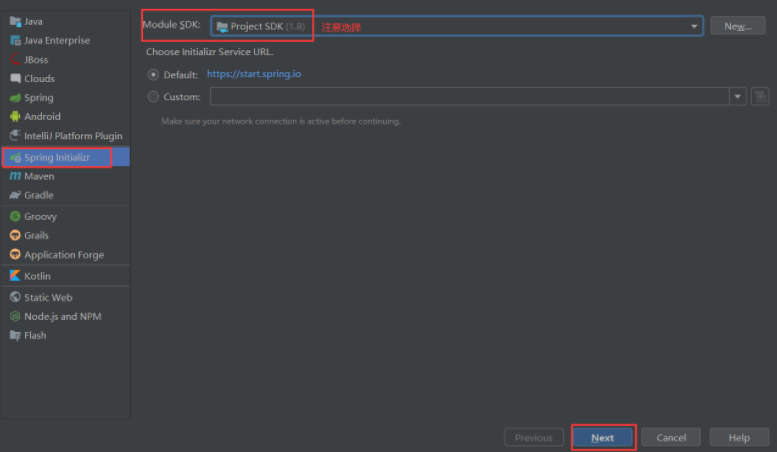Image resolution: width=777 pixels, height=452 pixels.
Task: Open the https://start.spring.io link
Action: point(254,74)
